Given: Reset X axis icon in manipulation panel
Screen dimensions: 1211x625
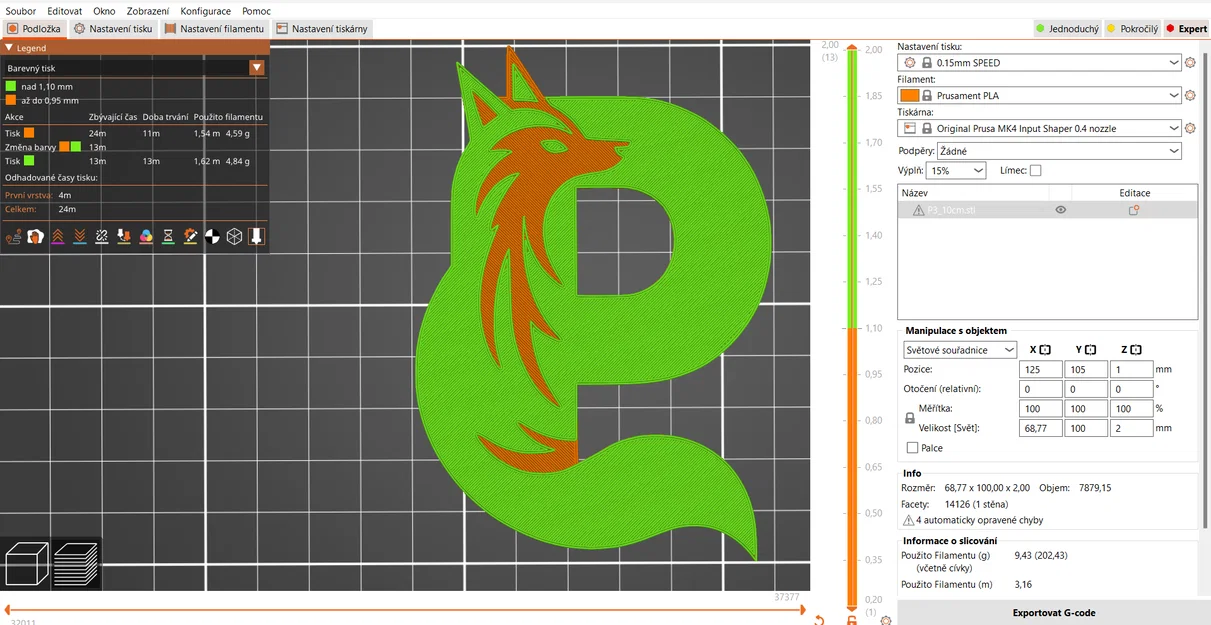Looking at the screenshot, I should [x=1045, y=350].
